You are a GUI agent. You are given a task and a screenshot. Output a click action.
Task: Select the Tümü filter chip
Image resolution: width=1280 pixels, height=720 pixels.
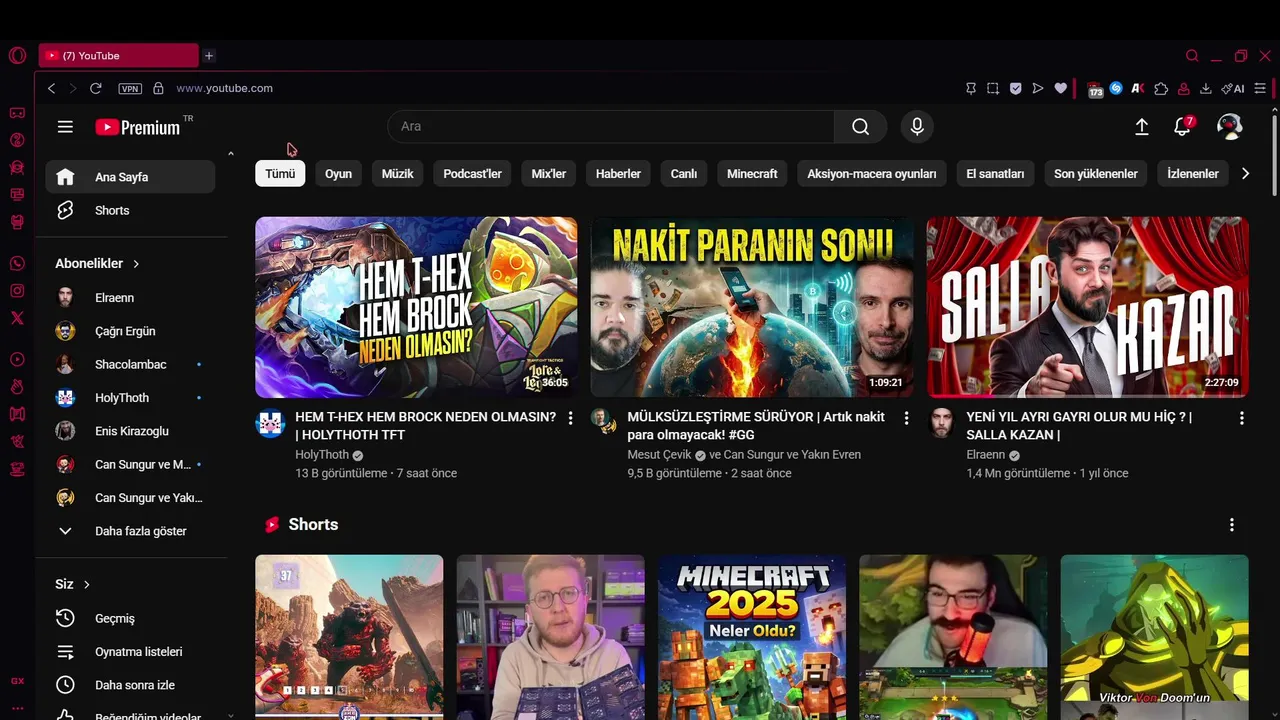[280, 174]
